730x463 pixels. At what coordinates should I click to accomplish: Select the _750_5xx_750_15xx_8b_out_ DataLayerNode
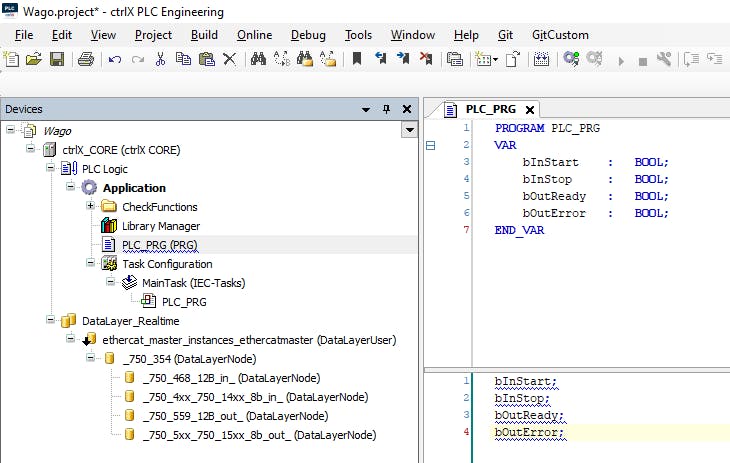pos(259,435)
